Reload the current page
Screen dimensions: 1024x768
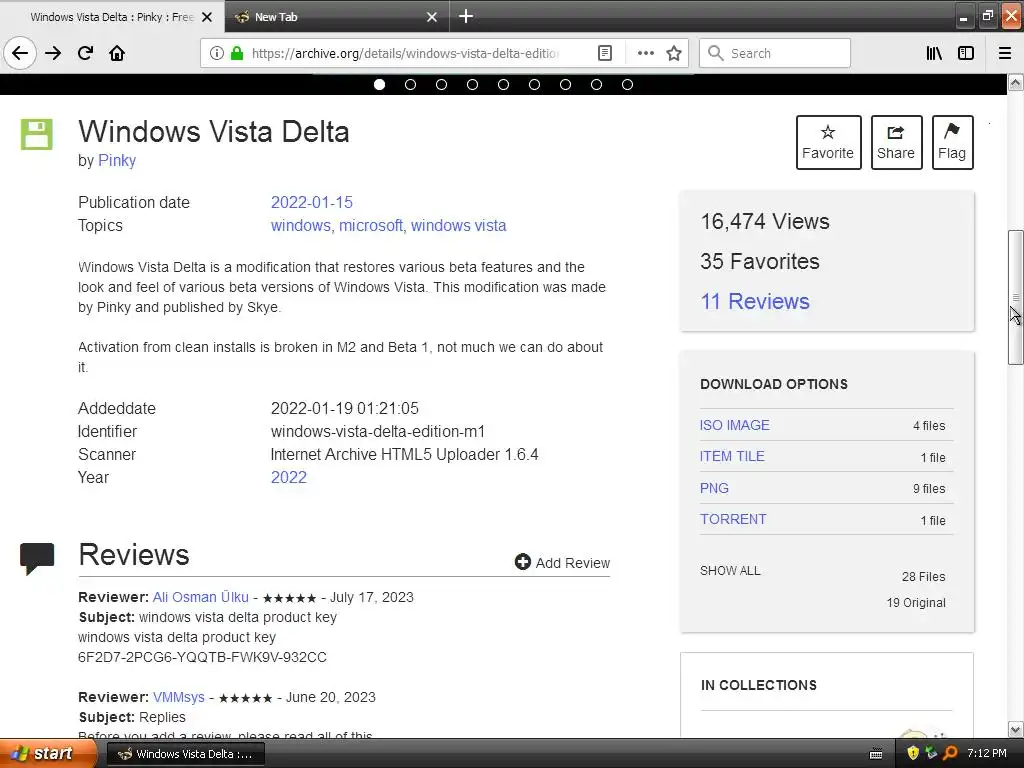(x=86, y=53)
